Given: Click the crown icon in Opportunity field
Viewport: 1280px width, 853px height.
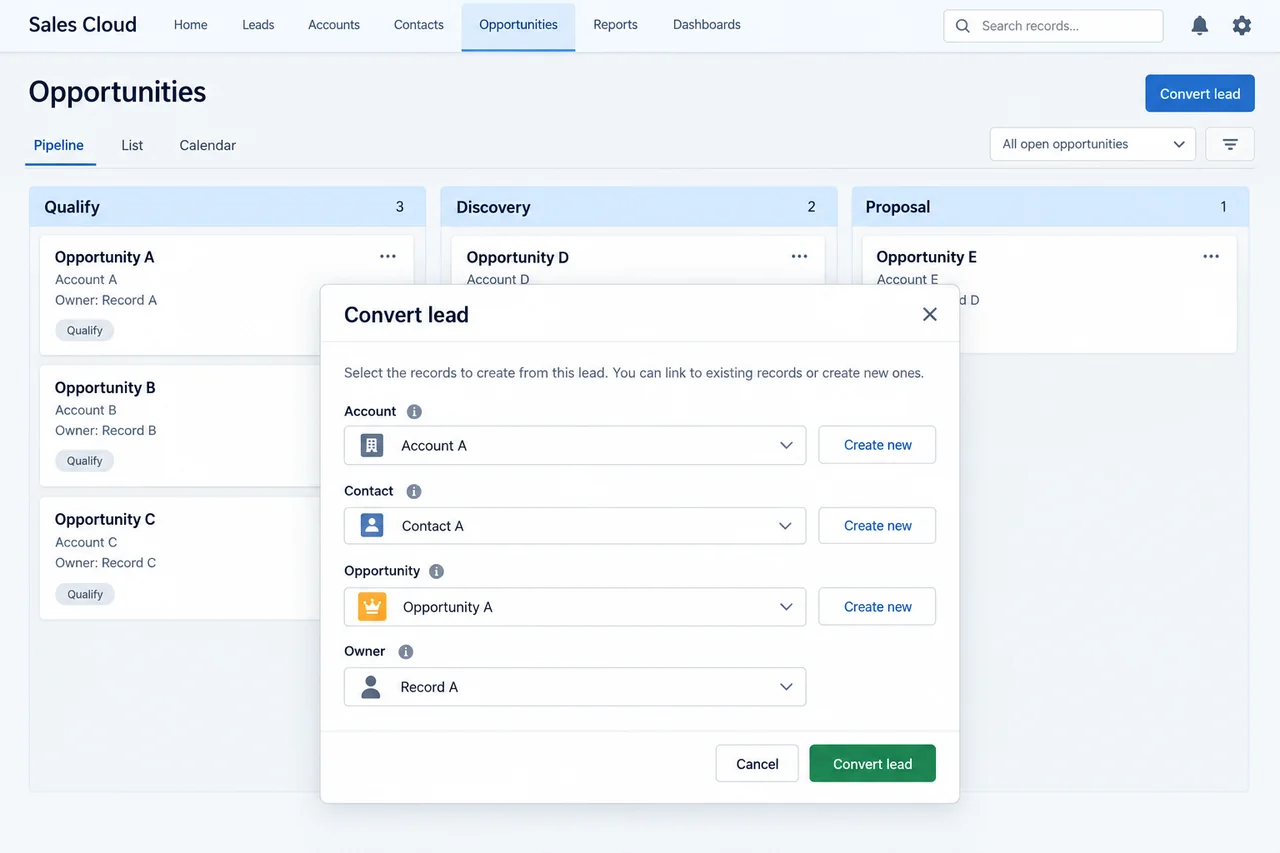Looking at the screenshot, I should 372,606.
